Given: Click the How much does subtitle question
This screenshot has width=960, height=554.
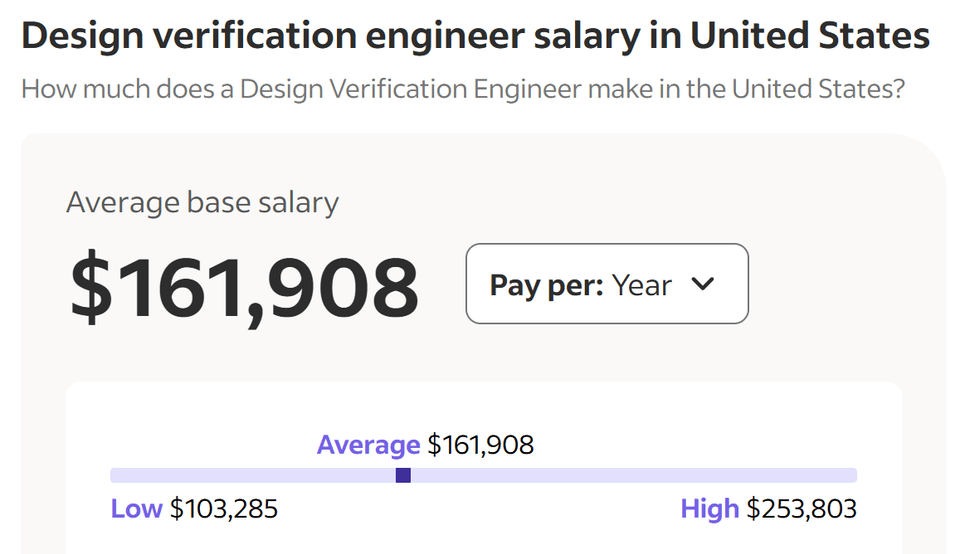Looking at the screenshot, I should click(462, 88).
